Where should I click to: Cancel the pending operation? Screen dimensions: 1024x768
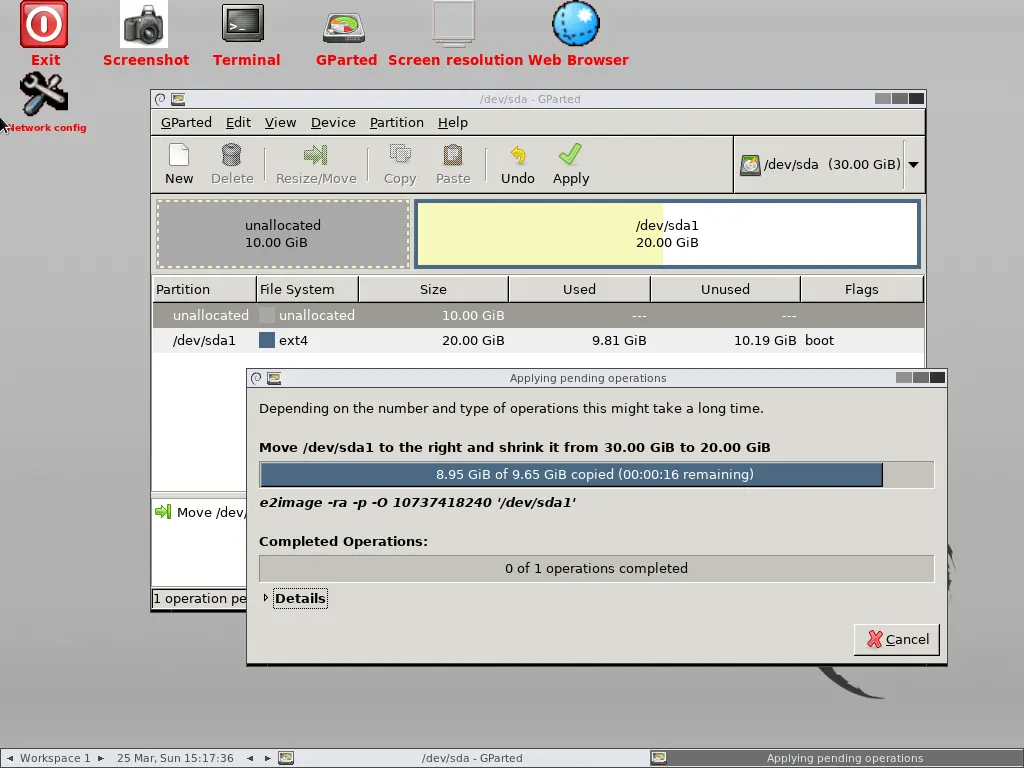(x=897, y=639)
